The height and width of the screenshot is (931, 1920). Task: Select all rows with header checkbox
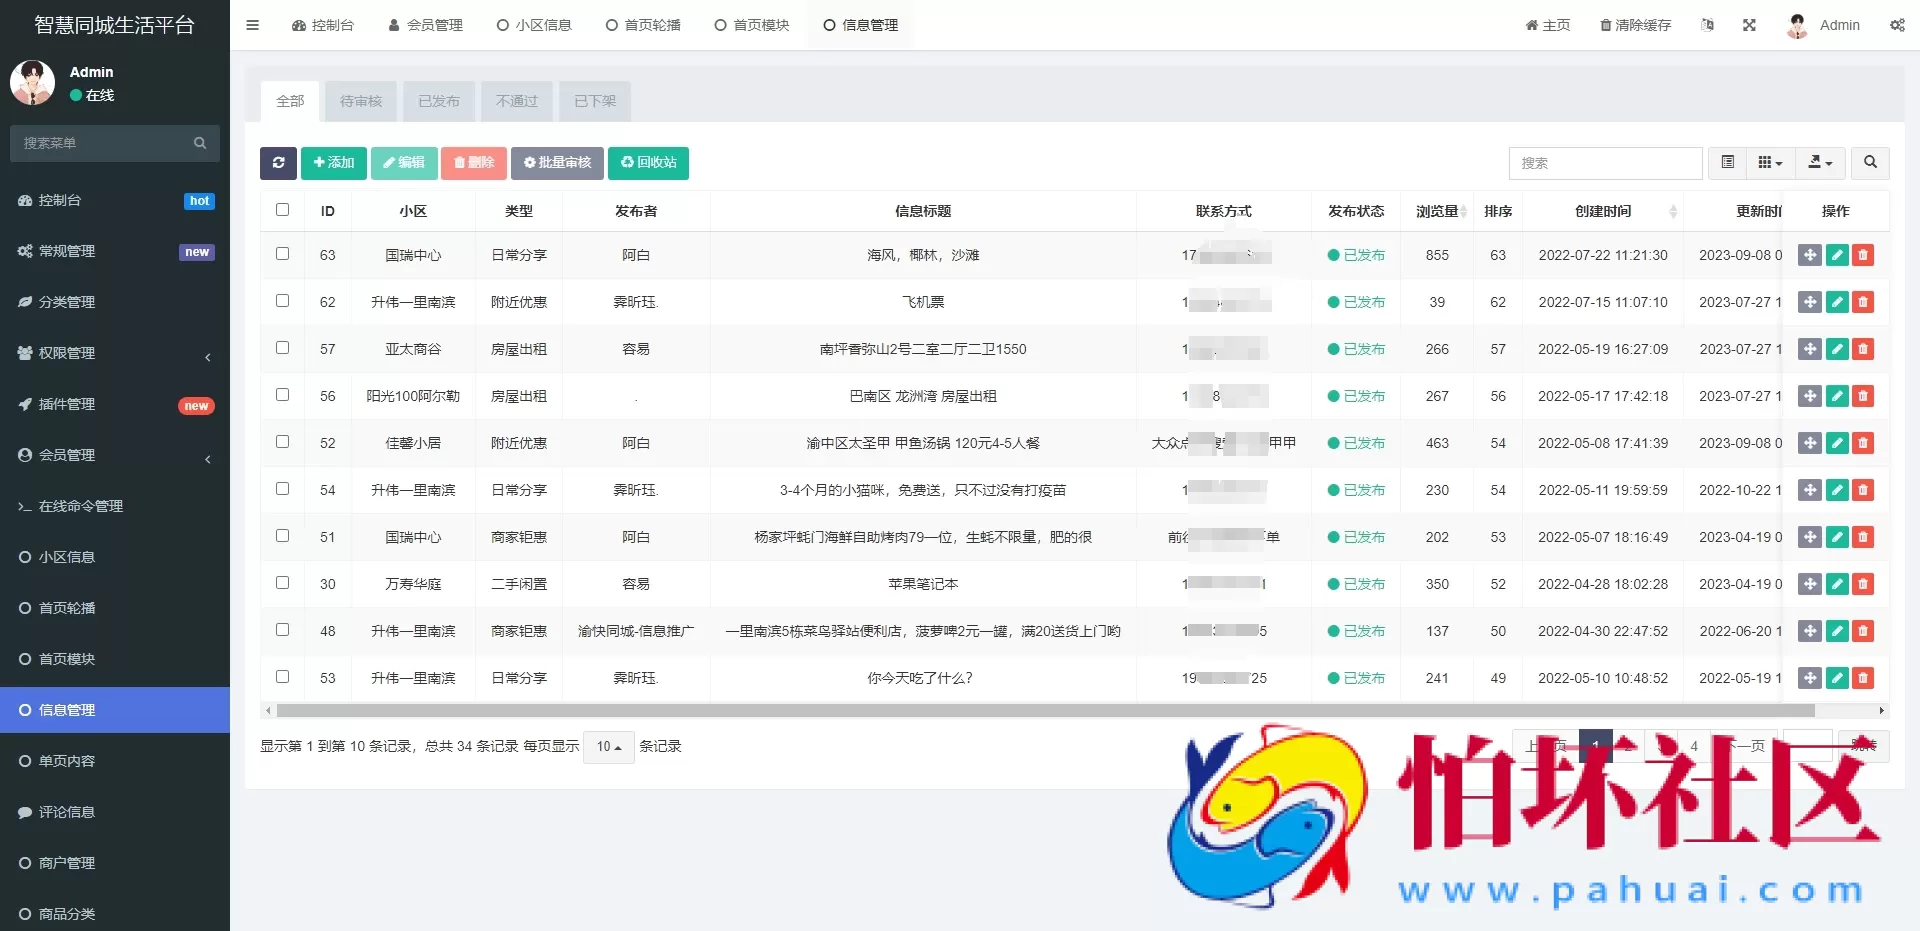coord(282,210)
